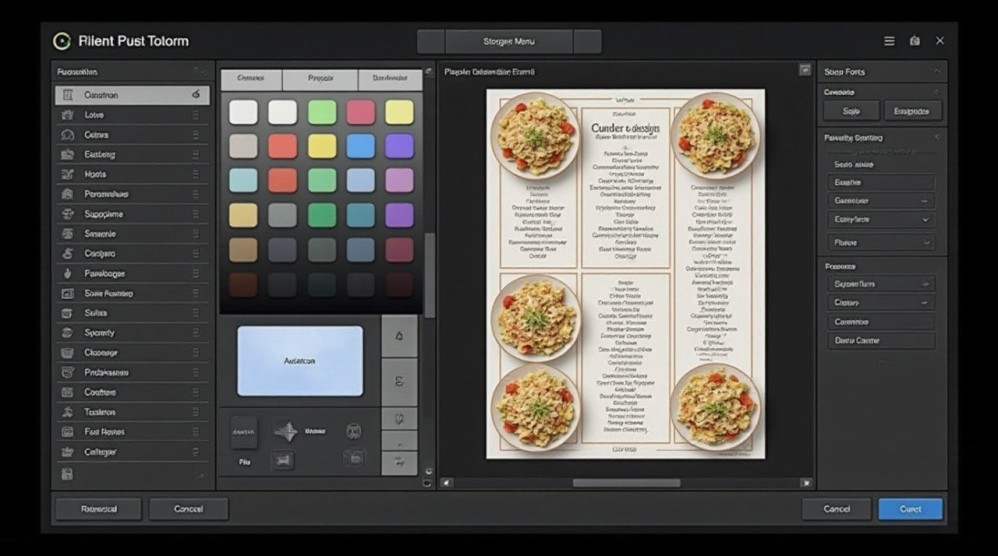Collapse the Sbep Forts panel header
Image resolution: width=998 pixels, height=556 pixels.
click(x=936, y=72)
